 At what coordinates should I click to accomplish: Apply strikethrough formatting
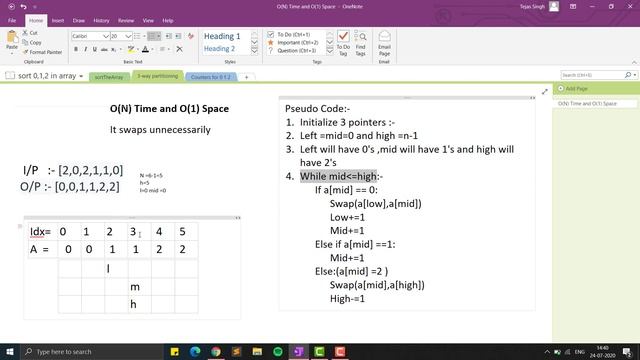(x=104, y=49)
